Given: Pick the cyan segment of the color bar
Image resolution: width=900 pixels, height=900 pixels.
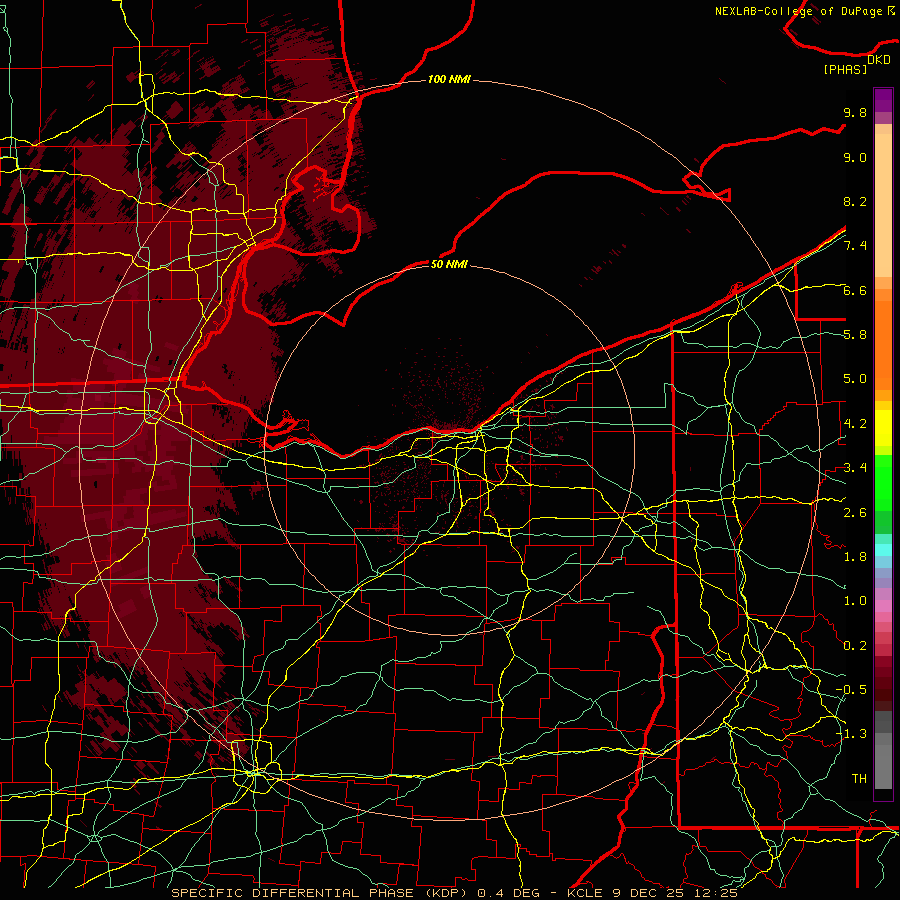Looking at the screenshot, I should tap(883, 550).
